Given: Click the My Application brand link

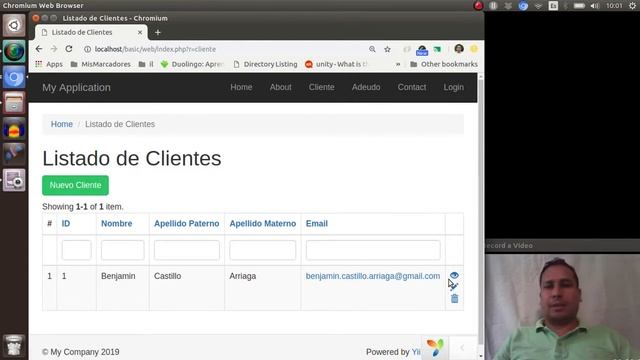Looking at the screenshot, I should (x=76, y=87).
